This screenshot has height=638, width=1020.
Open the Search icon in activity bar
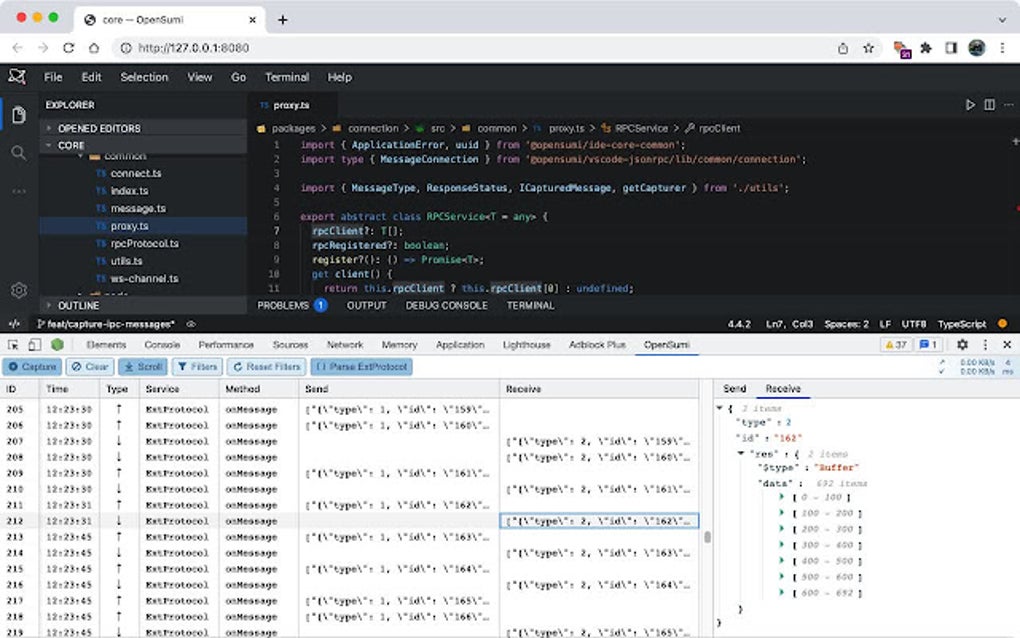point(18,153)
